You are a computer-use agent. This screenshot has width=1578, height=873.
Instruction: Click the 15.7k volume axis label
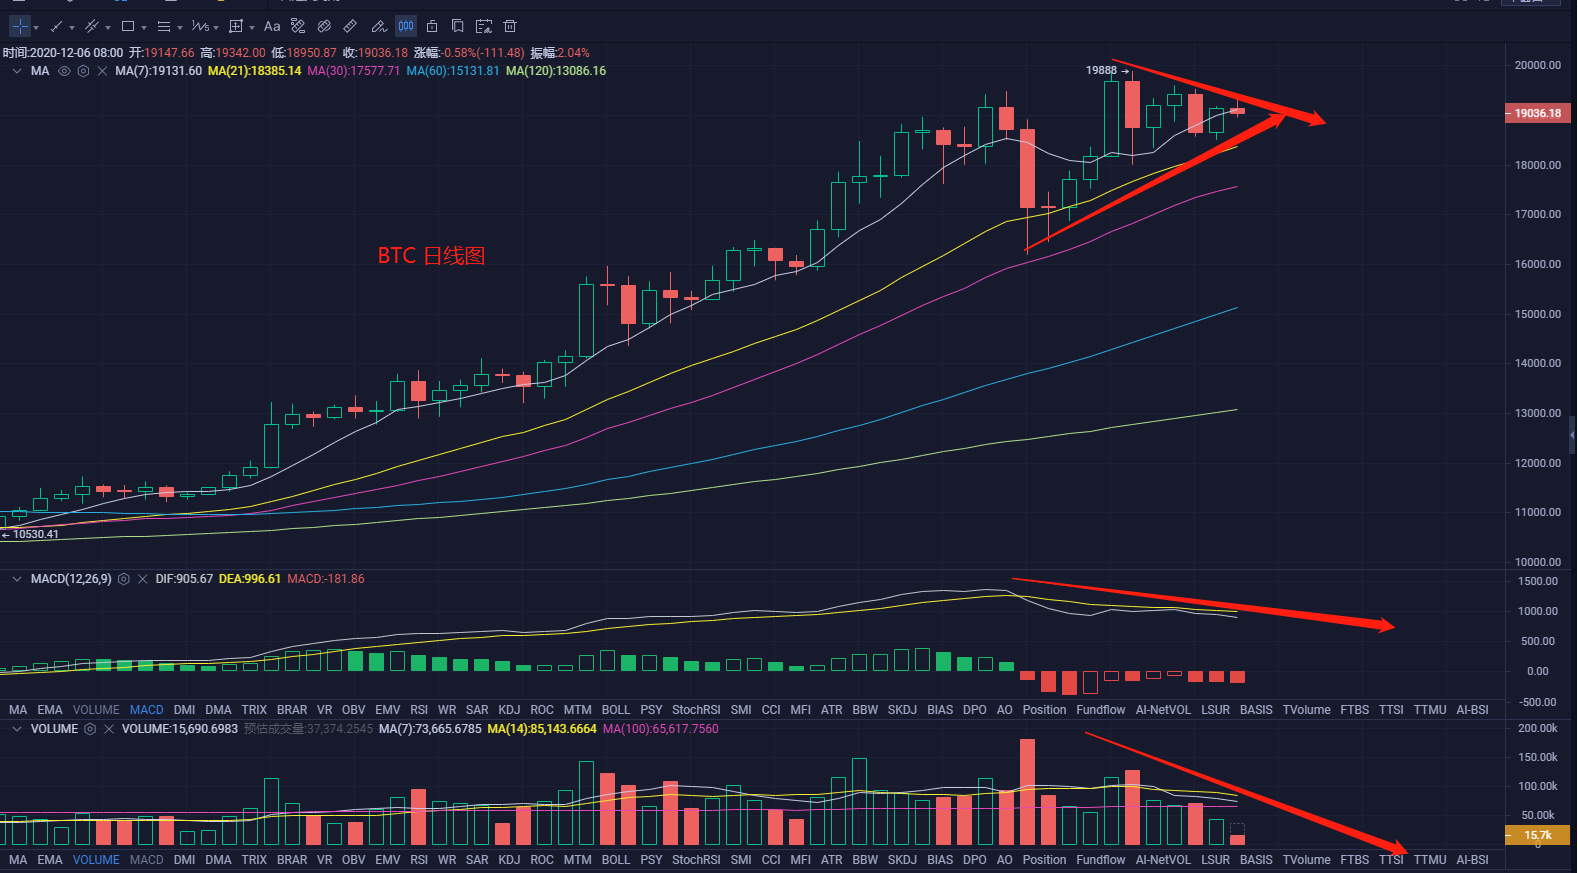click(x=1537, y=835)
